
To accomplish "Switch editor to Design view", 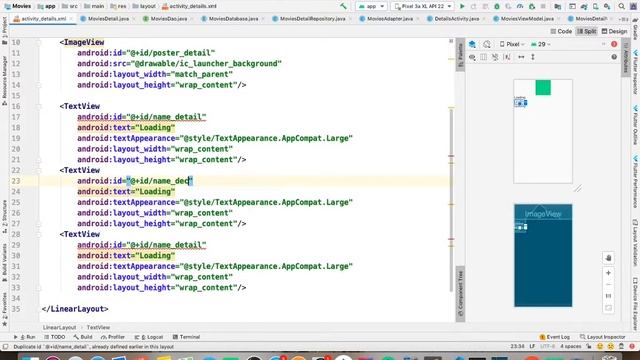I will pos(614,31).
